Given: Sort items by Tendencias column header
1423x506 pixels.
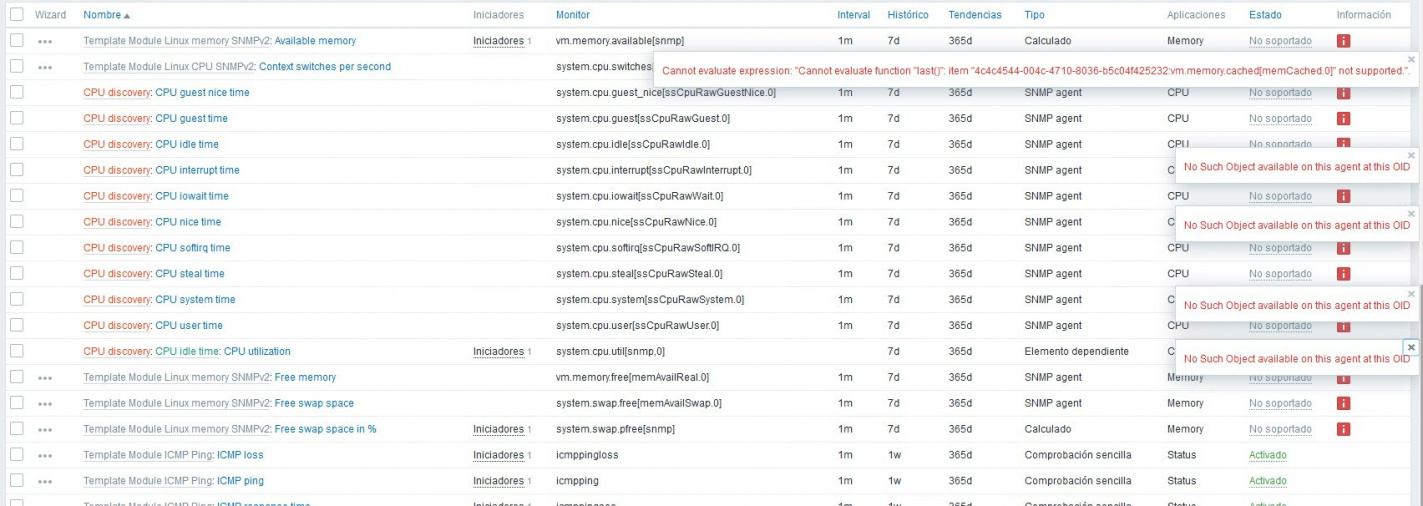Looking at the screenshot, I should click(x=976, y=15).
